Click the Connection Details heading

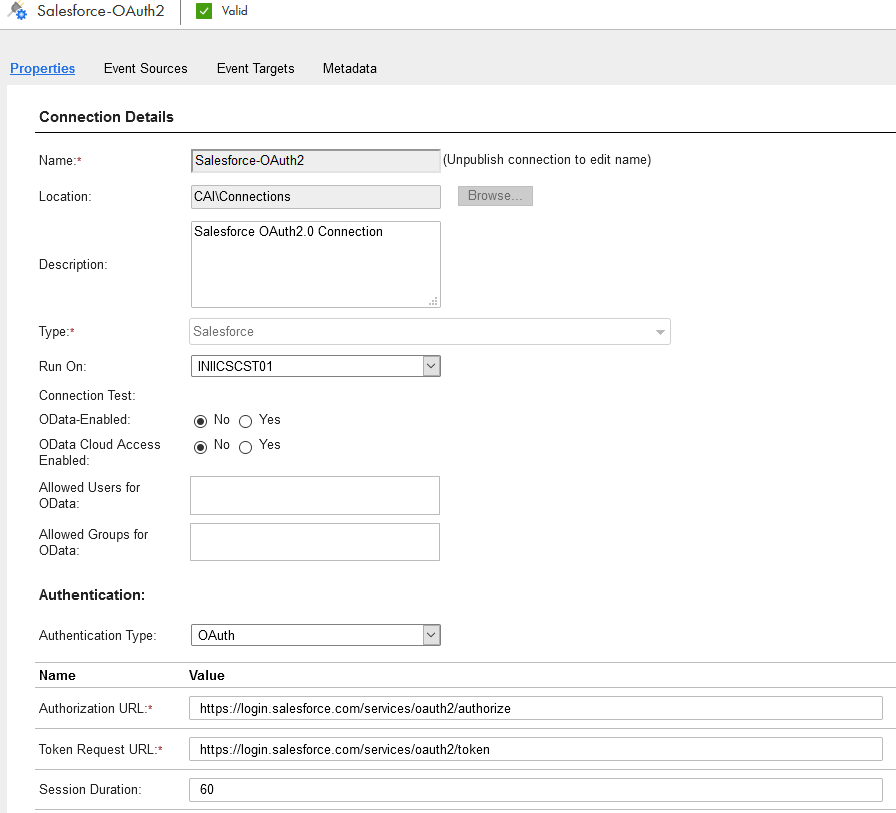[x=106, y=117]
